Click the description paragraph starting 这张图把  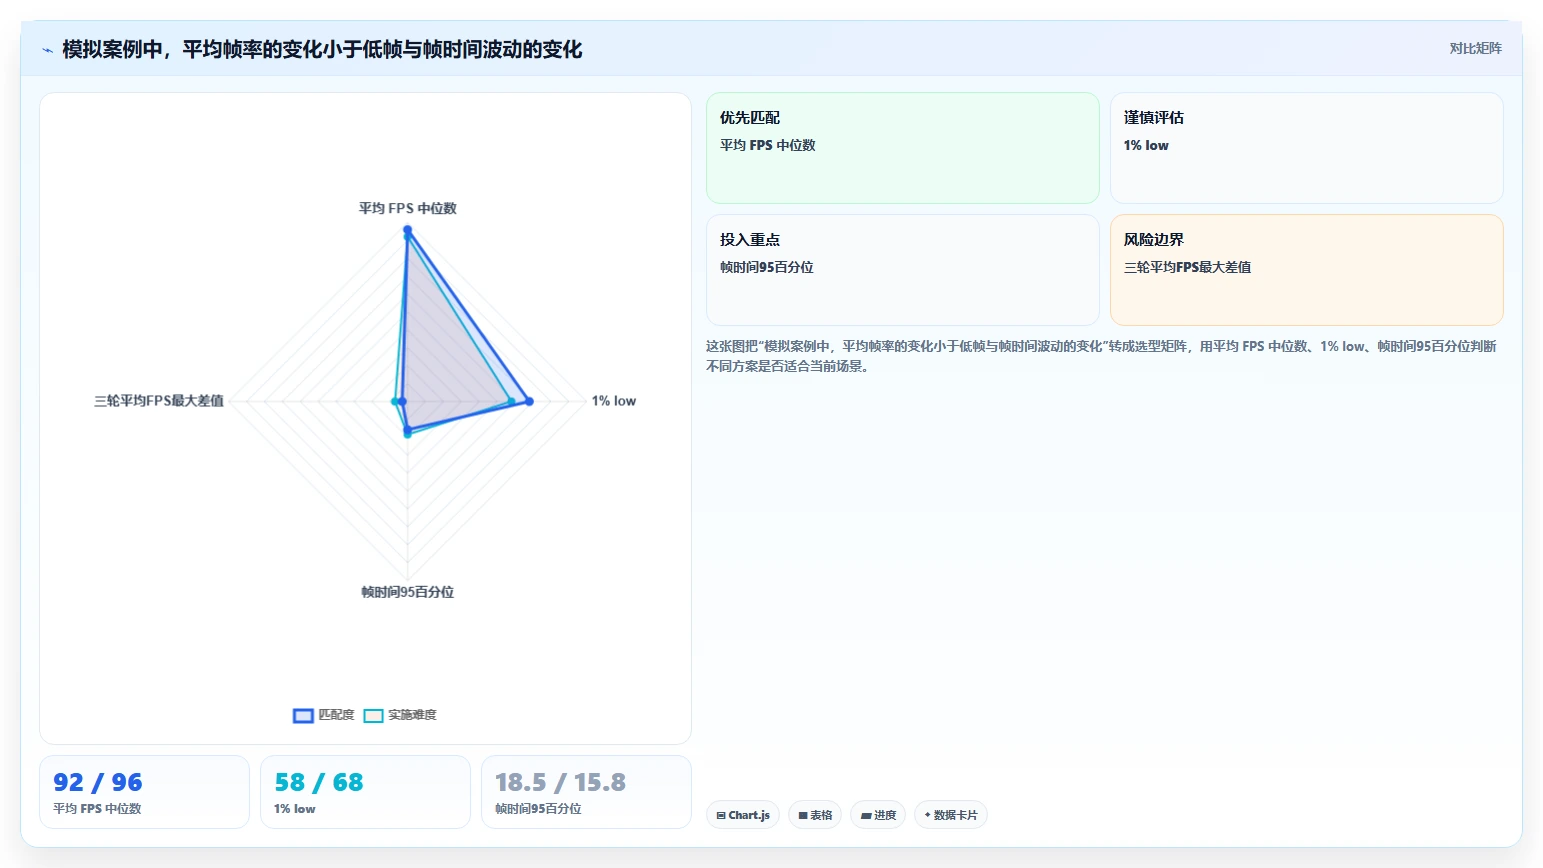pos(1101,356)
